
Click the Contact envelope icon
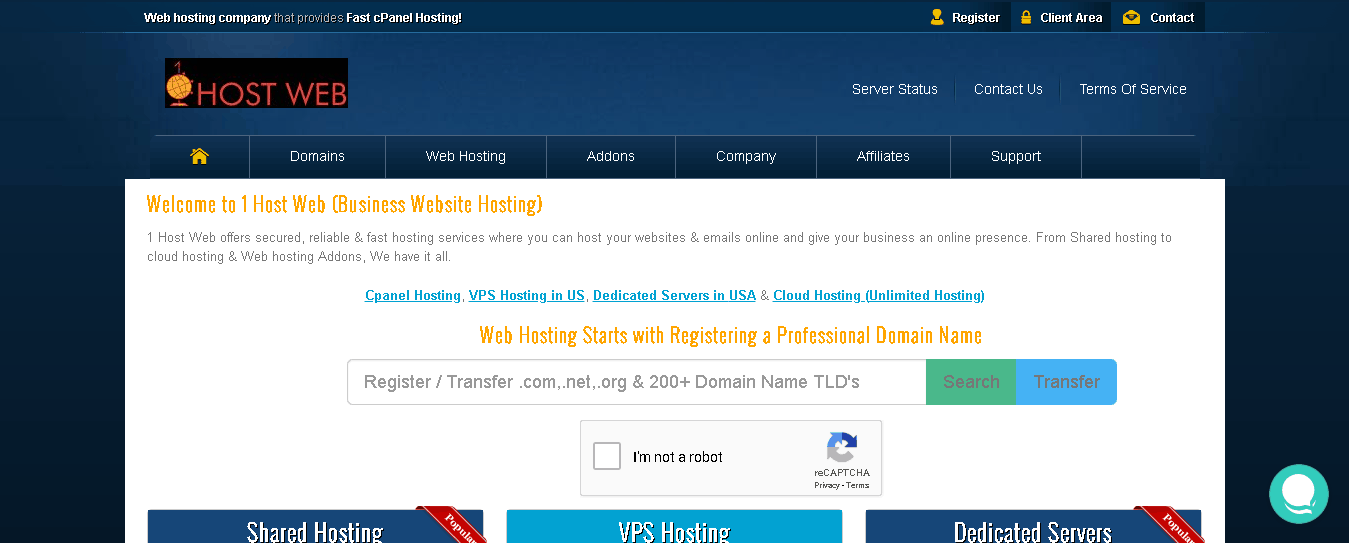pyautogui.click(x=1131, y=17)
